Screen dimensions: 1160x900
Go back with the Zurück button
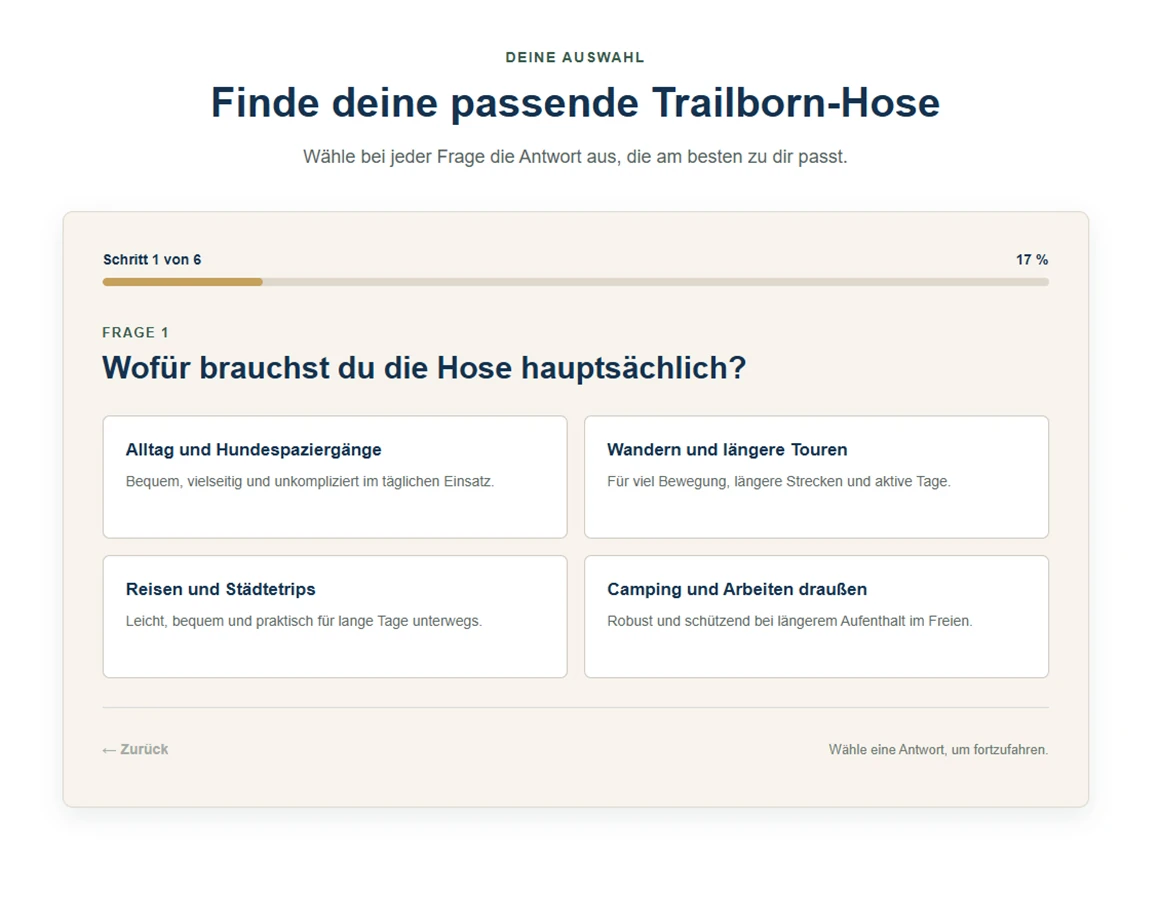pyautogui.click(x=135, y=749)
